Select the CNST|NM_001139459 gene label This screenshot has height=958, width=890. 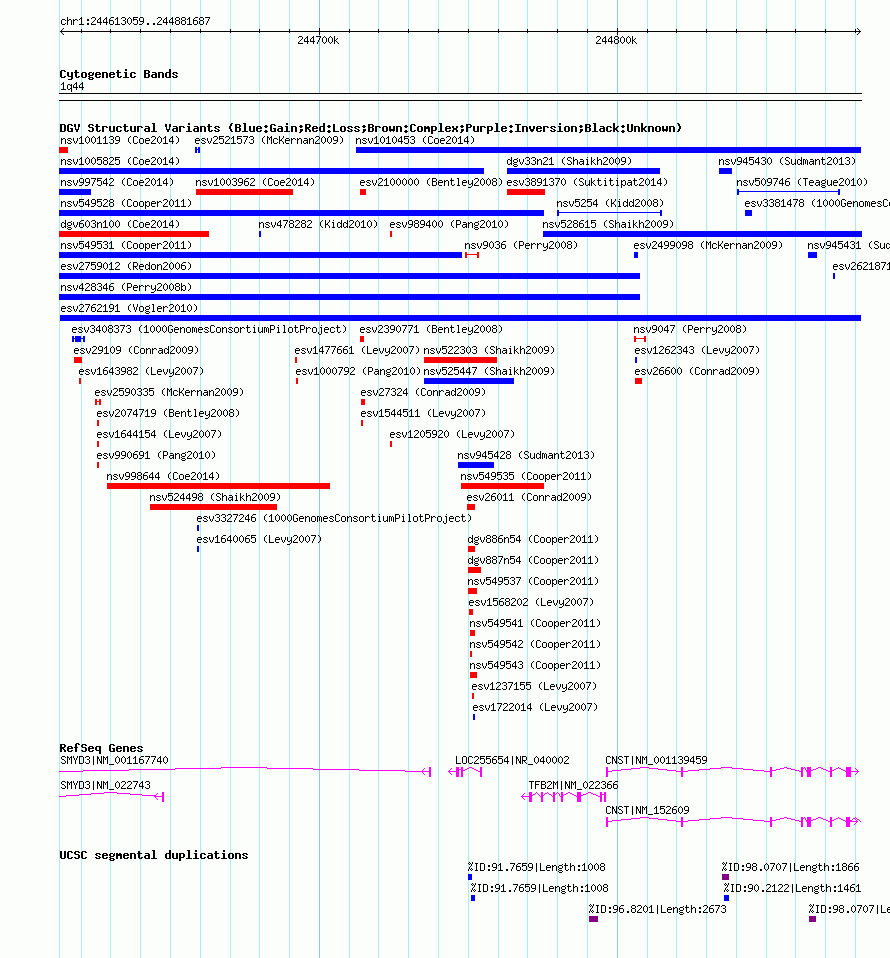click(657, 761)
